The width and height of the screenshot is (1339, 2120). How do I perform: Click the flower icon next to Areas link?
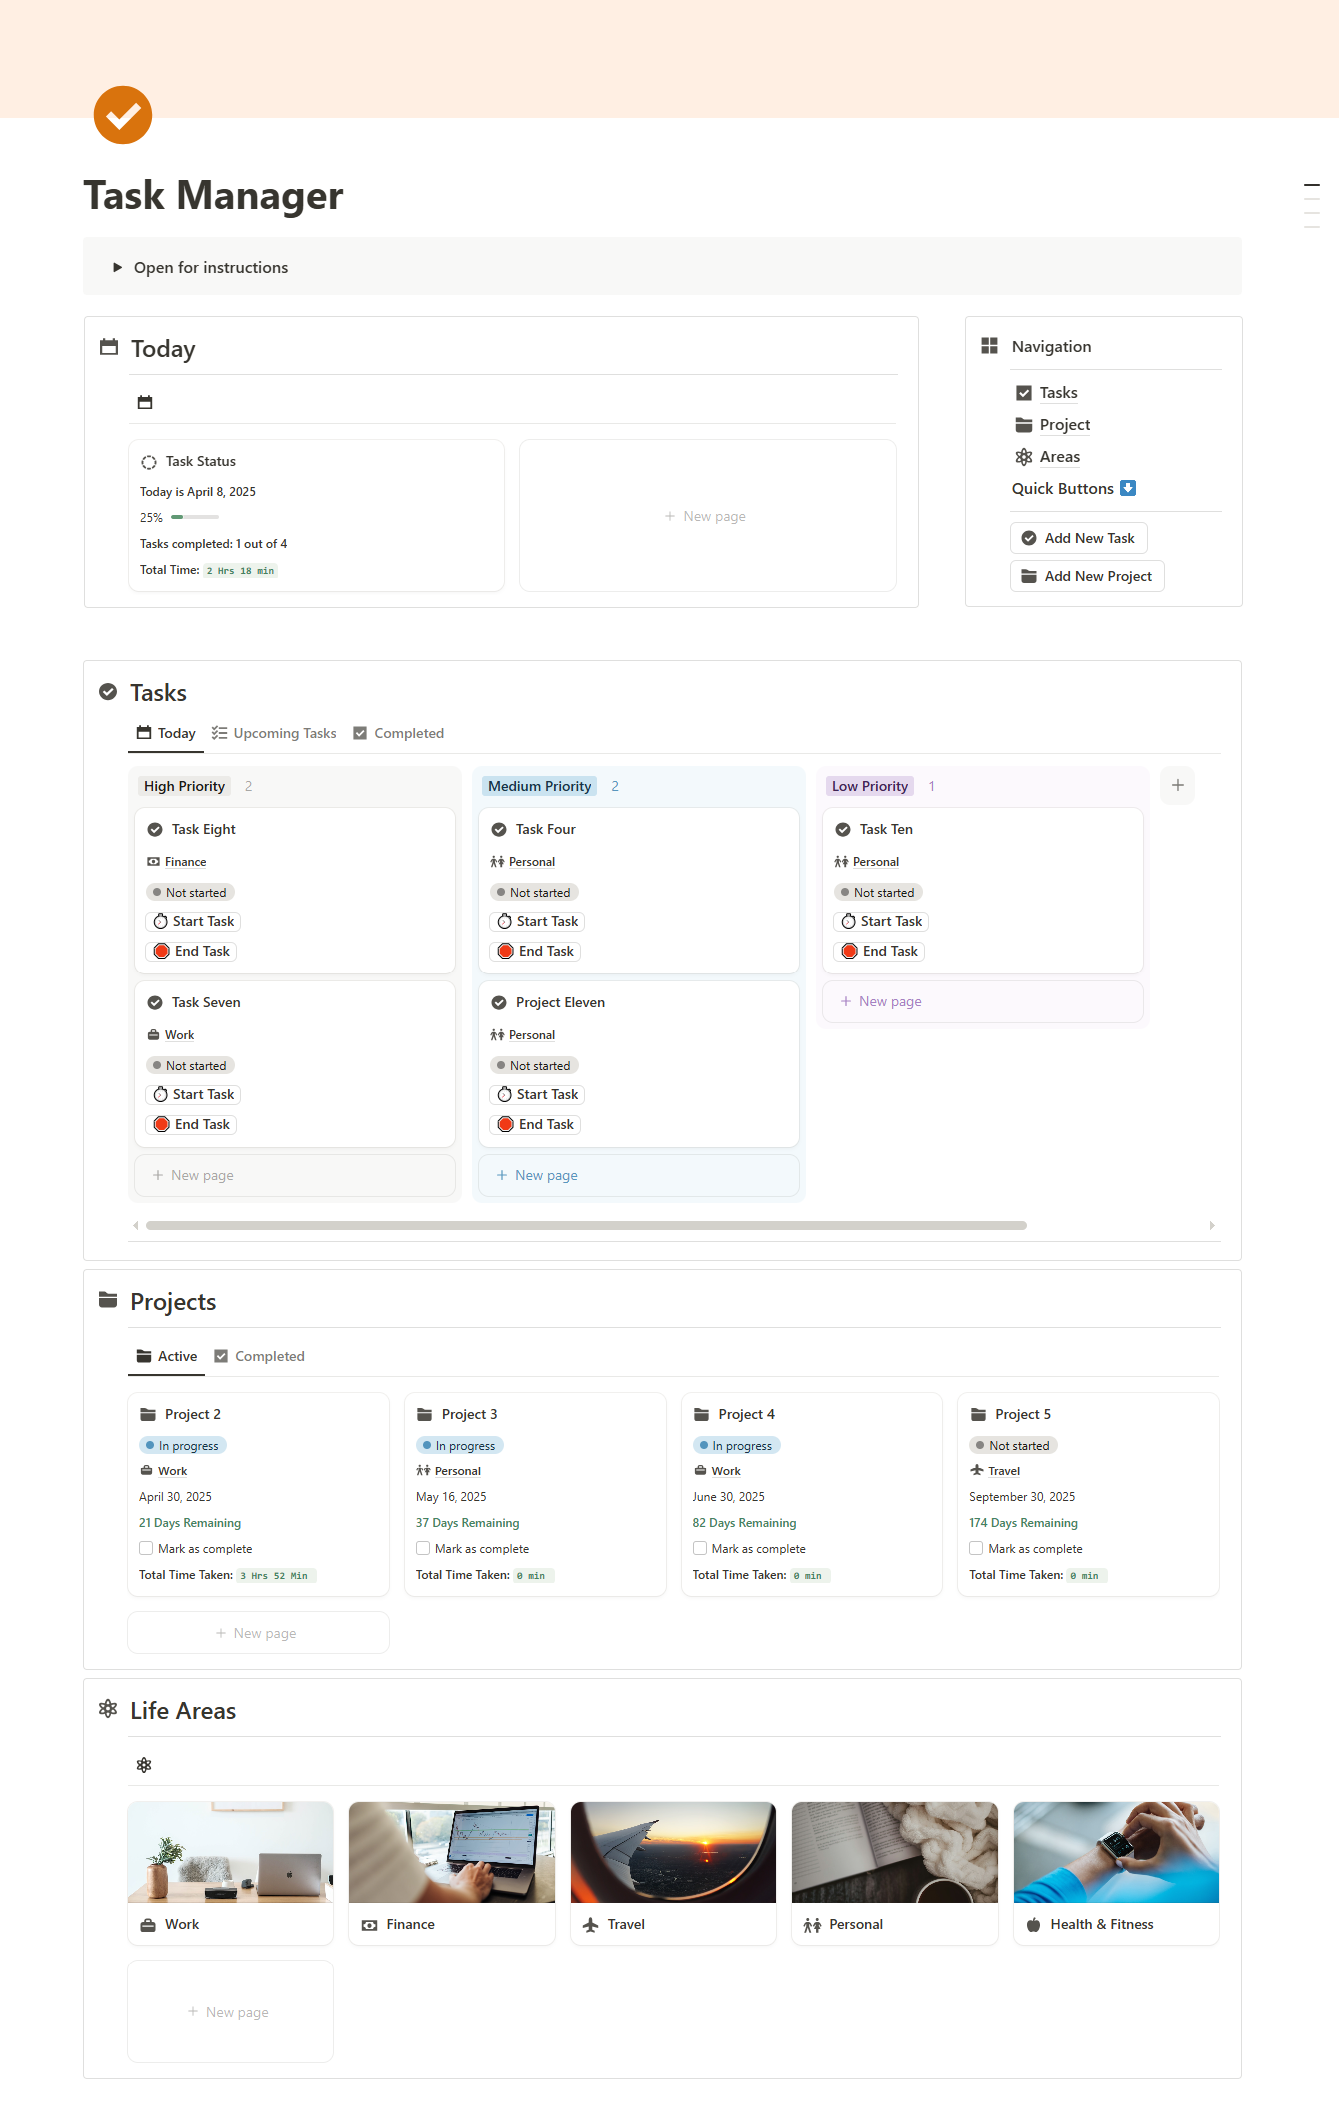1024,457
